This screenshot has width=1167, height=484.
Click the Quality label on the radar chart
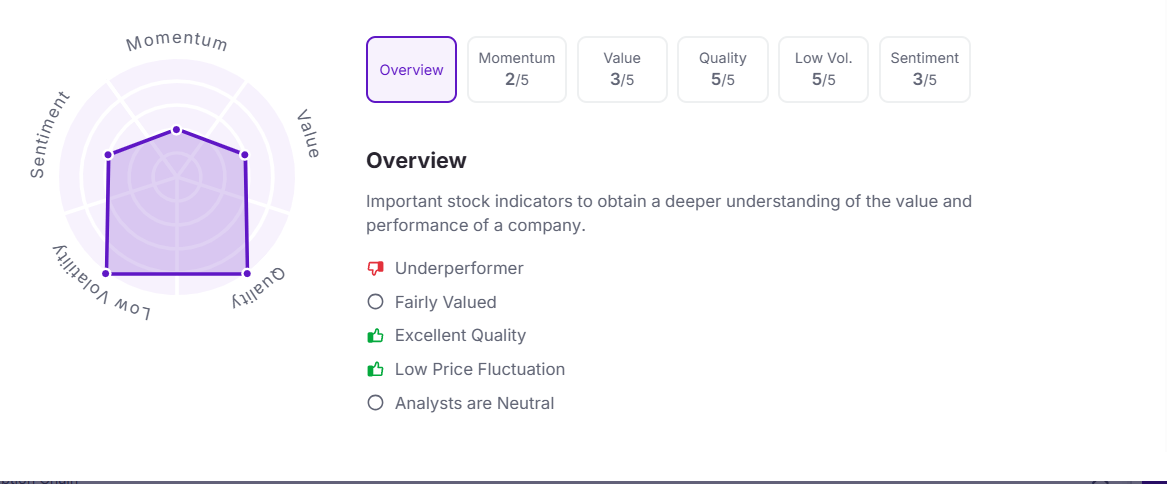coord(258,287)
